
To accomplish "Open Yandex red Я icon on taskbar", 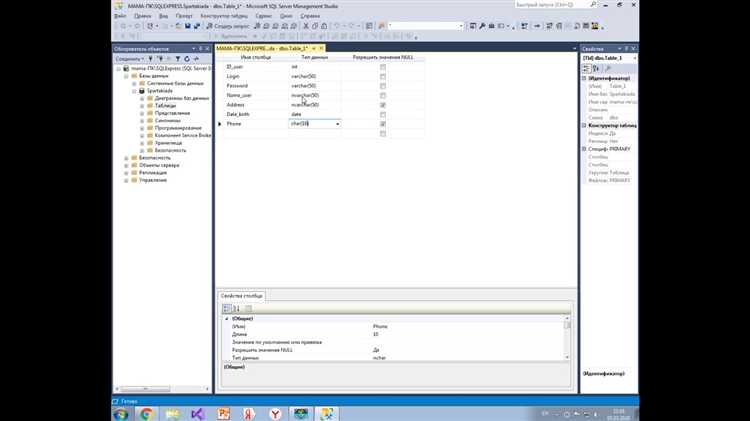I will pyautogui.click(x=249, y=414).
